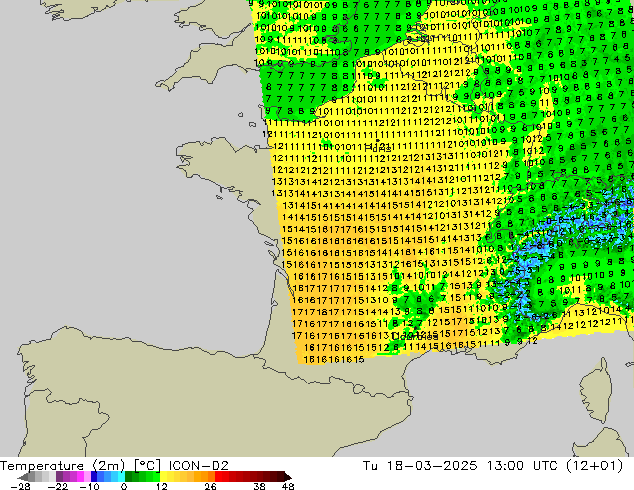The height and width of the screenshot is (490, 634).
Task: Select the bright red swatch at 26
Action: 218,477
